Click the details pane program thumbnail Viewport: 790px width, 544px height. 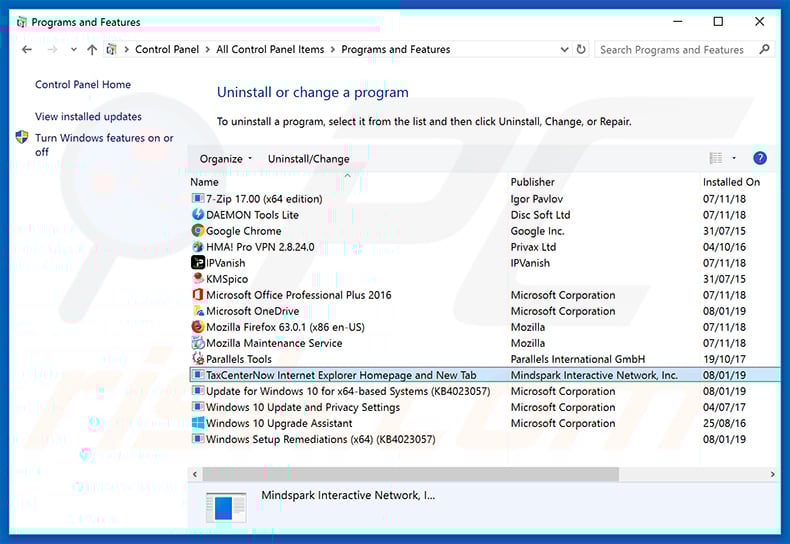coord(226,507)
